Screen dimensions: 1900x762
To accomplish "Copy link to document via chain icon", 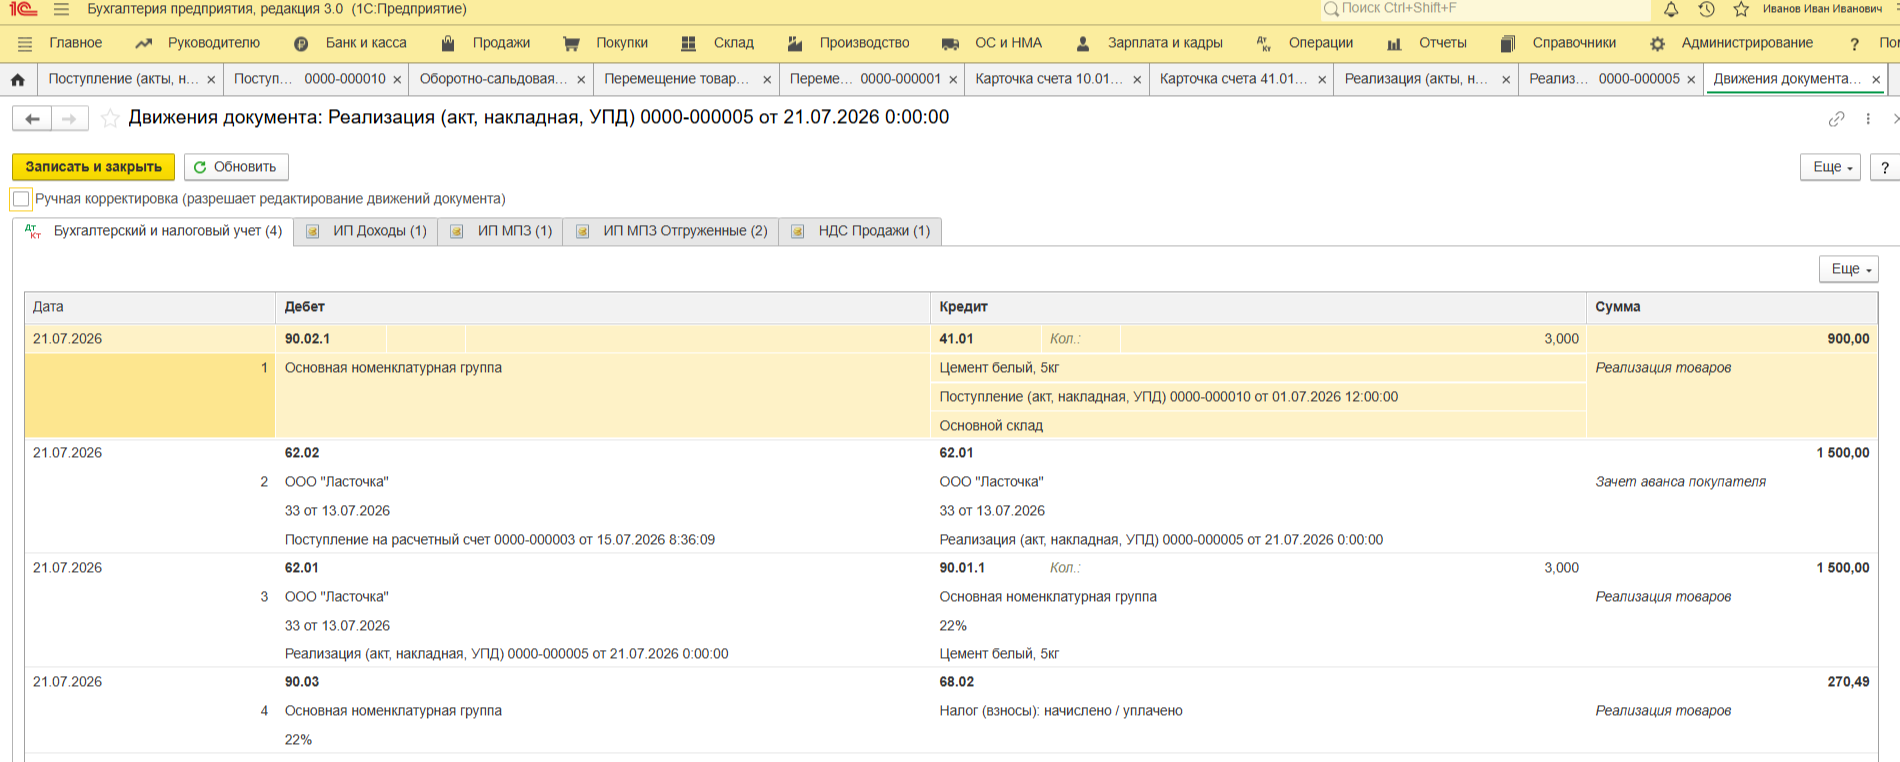I will (1836, 119).
